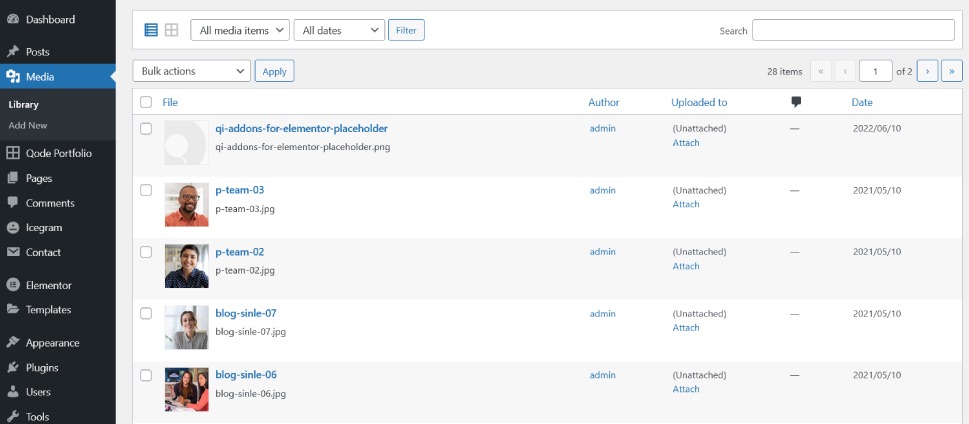The width and height of the screenshot is (969, 424).
Task: Select Add New under Media
Action: coord(28,125)
